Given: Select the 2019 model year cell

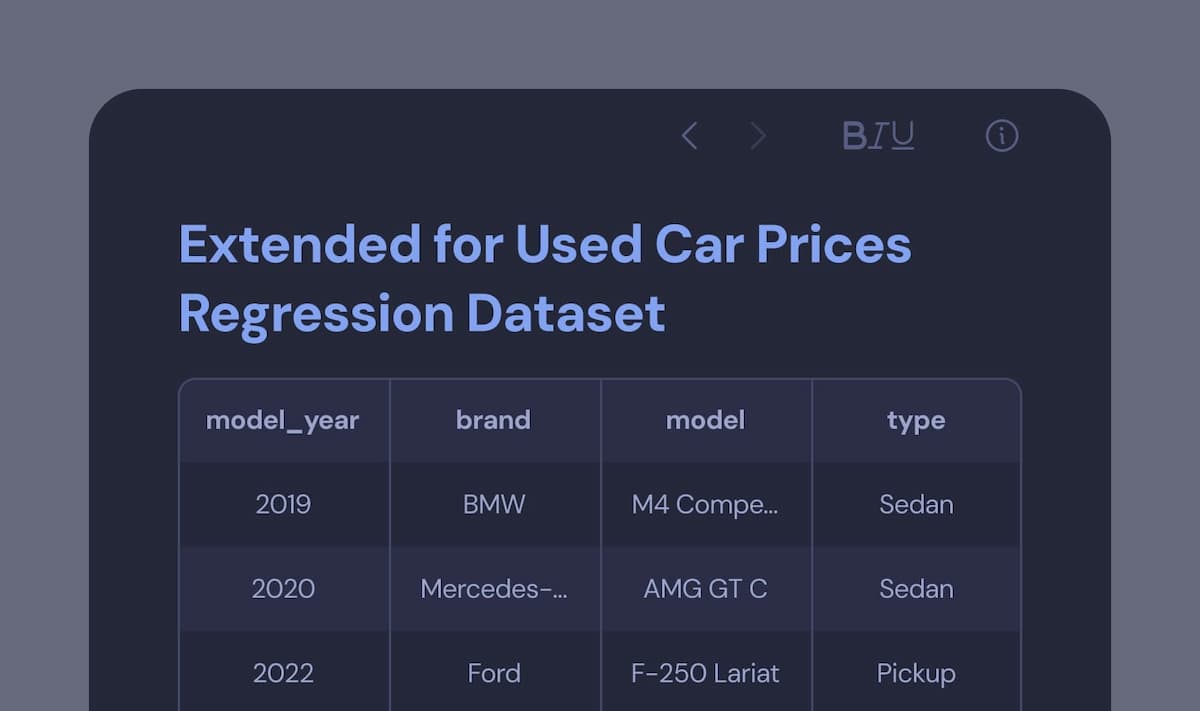Looking at the screenshot, I should tap(283, 504).
